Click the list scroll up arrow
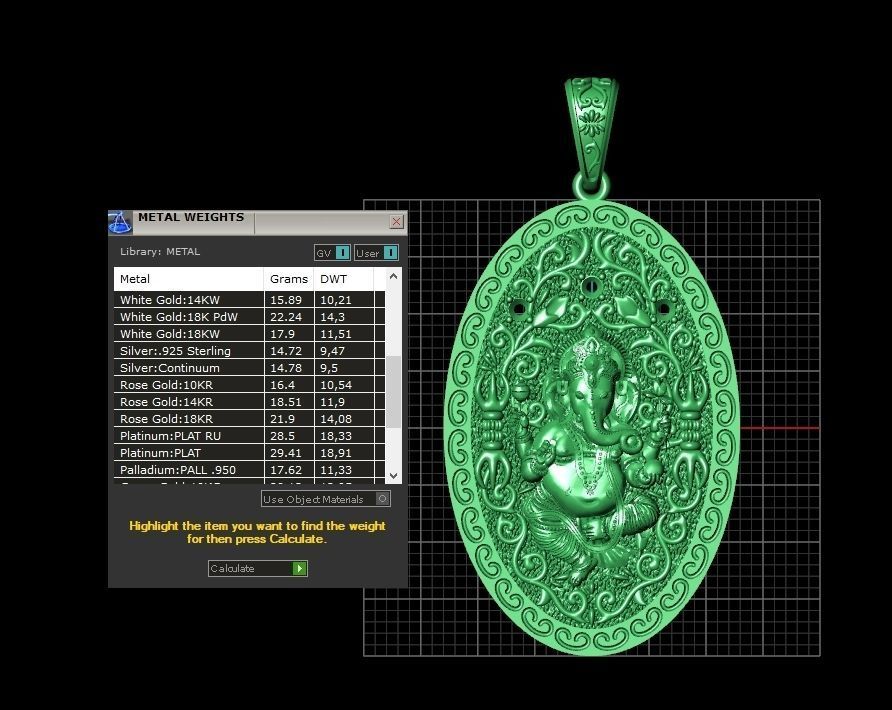Viewport: 892px width, 710px height. [393, 276]
